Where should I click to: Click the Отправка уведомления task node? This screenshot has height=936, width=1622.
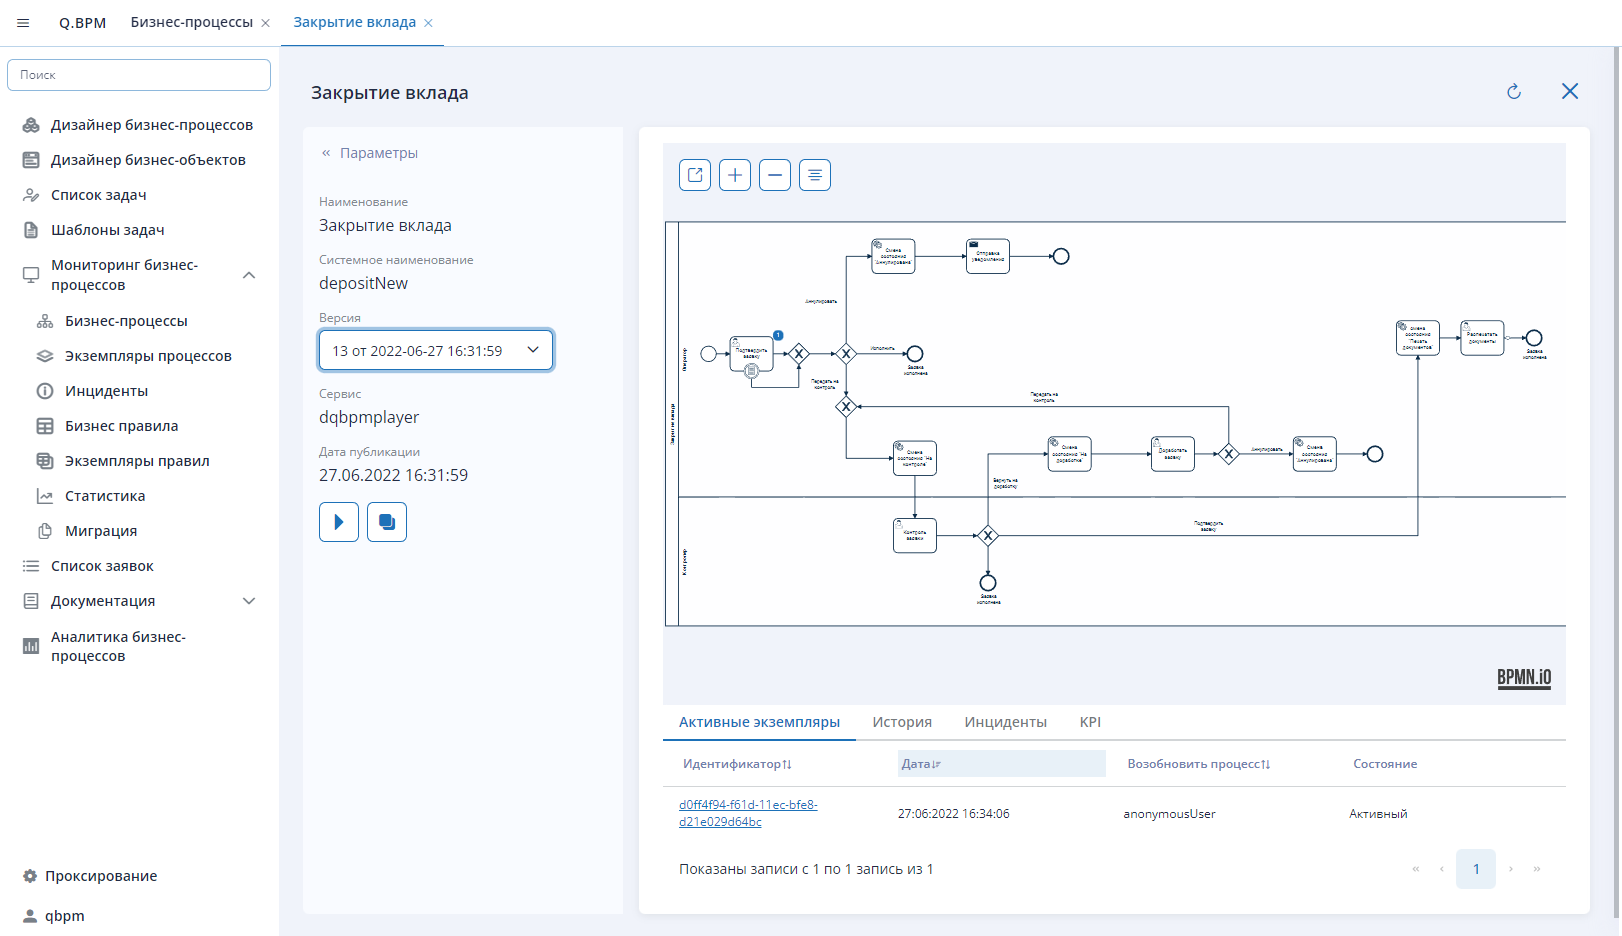988,256
